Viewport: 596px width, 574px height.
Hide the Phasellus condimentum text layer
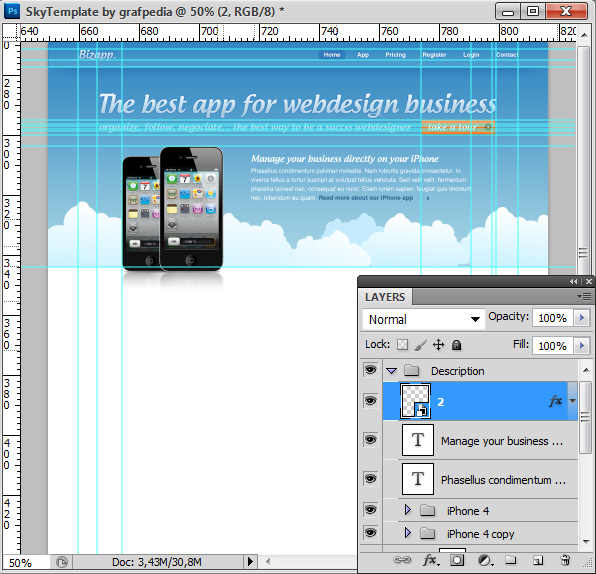pyautogui.click(x=371, y=478)
